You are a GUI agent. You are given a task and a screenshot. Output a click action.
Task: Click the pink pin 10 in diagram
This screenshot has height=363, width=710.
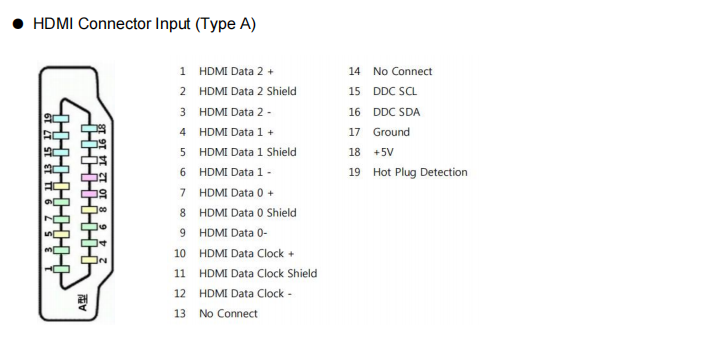pyautogui.click(x=89, y=194)
